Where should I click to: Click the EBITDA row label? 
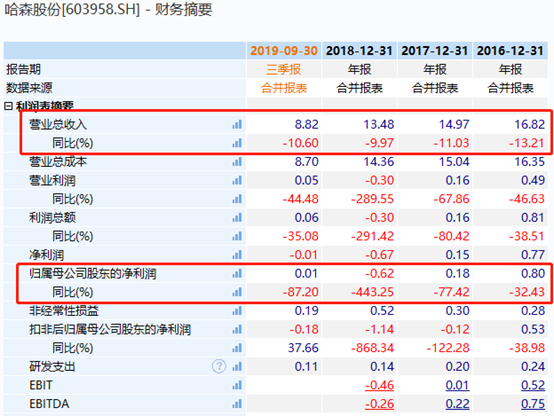pyautogui.click(x=49, y=404)
